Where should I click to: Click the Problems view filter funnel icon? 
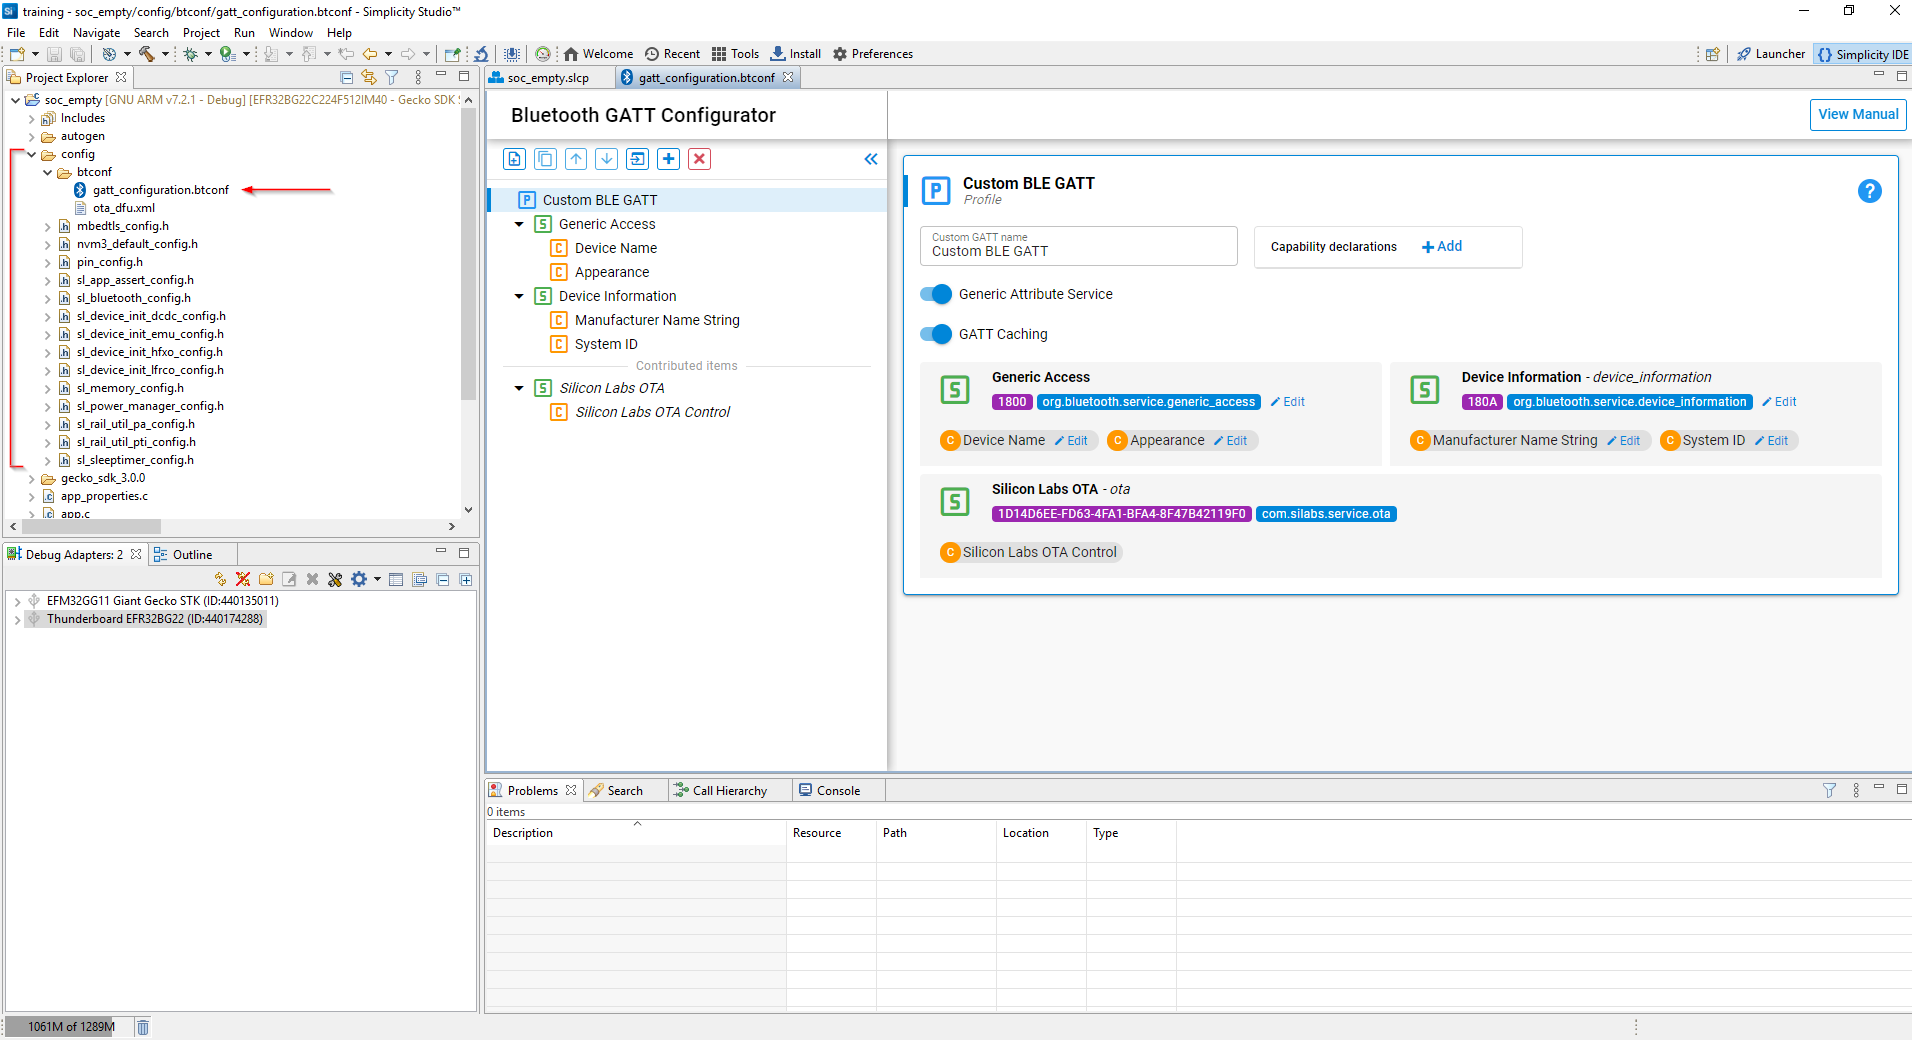pos(1829,790)
